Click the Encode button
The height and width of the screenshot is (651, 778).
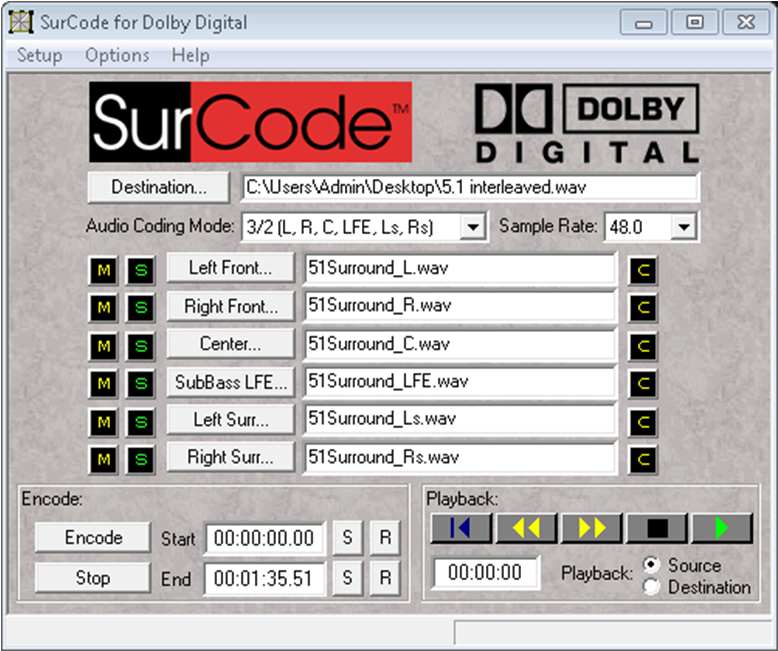93,538
